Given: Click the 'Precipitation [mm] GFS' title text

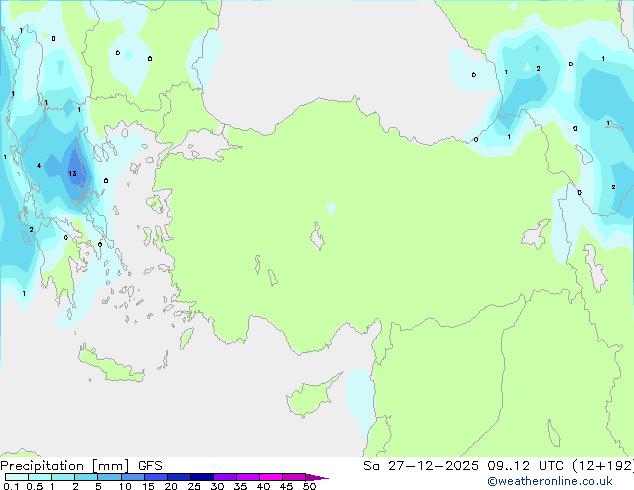Looking at the screenshot, I should click(81, 466).
